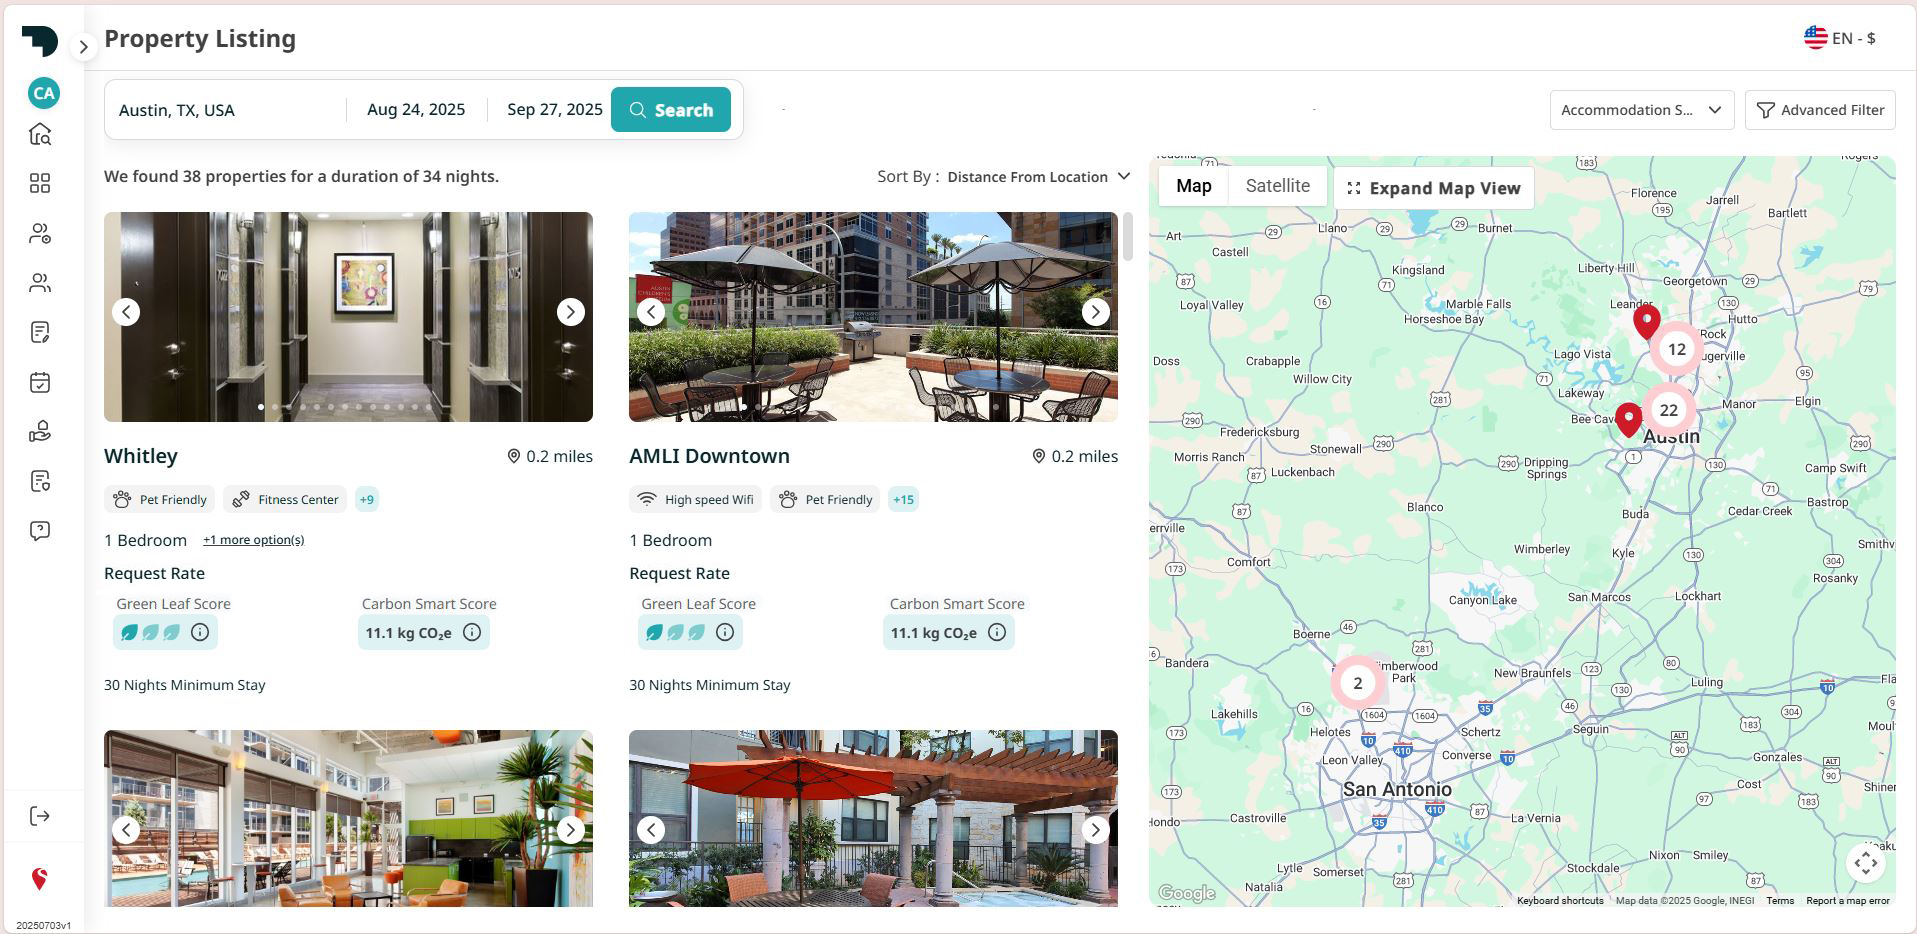Open the guests icon in the sidebar
This screenshot has height=934, width=1917.
tap(40, 283)
